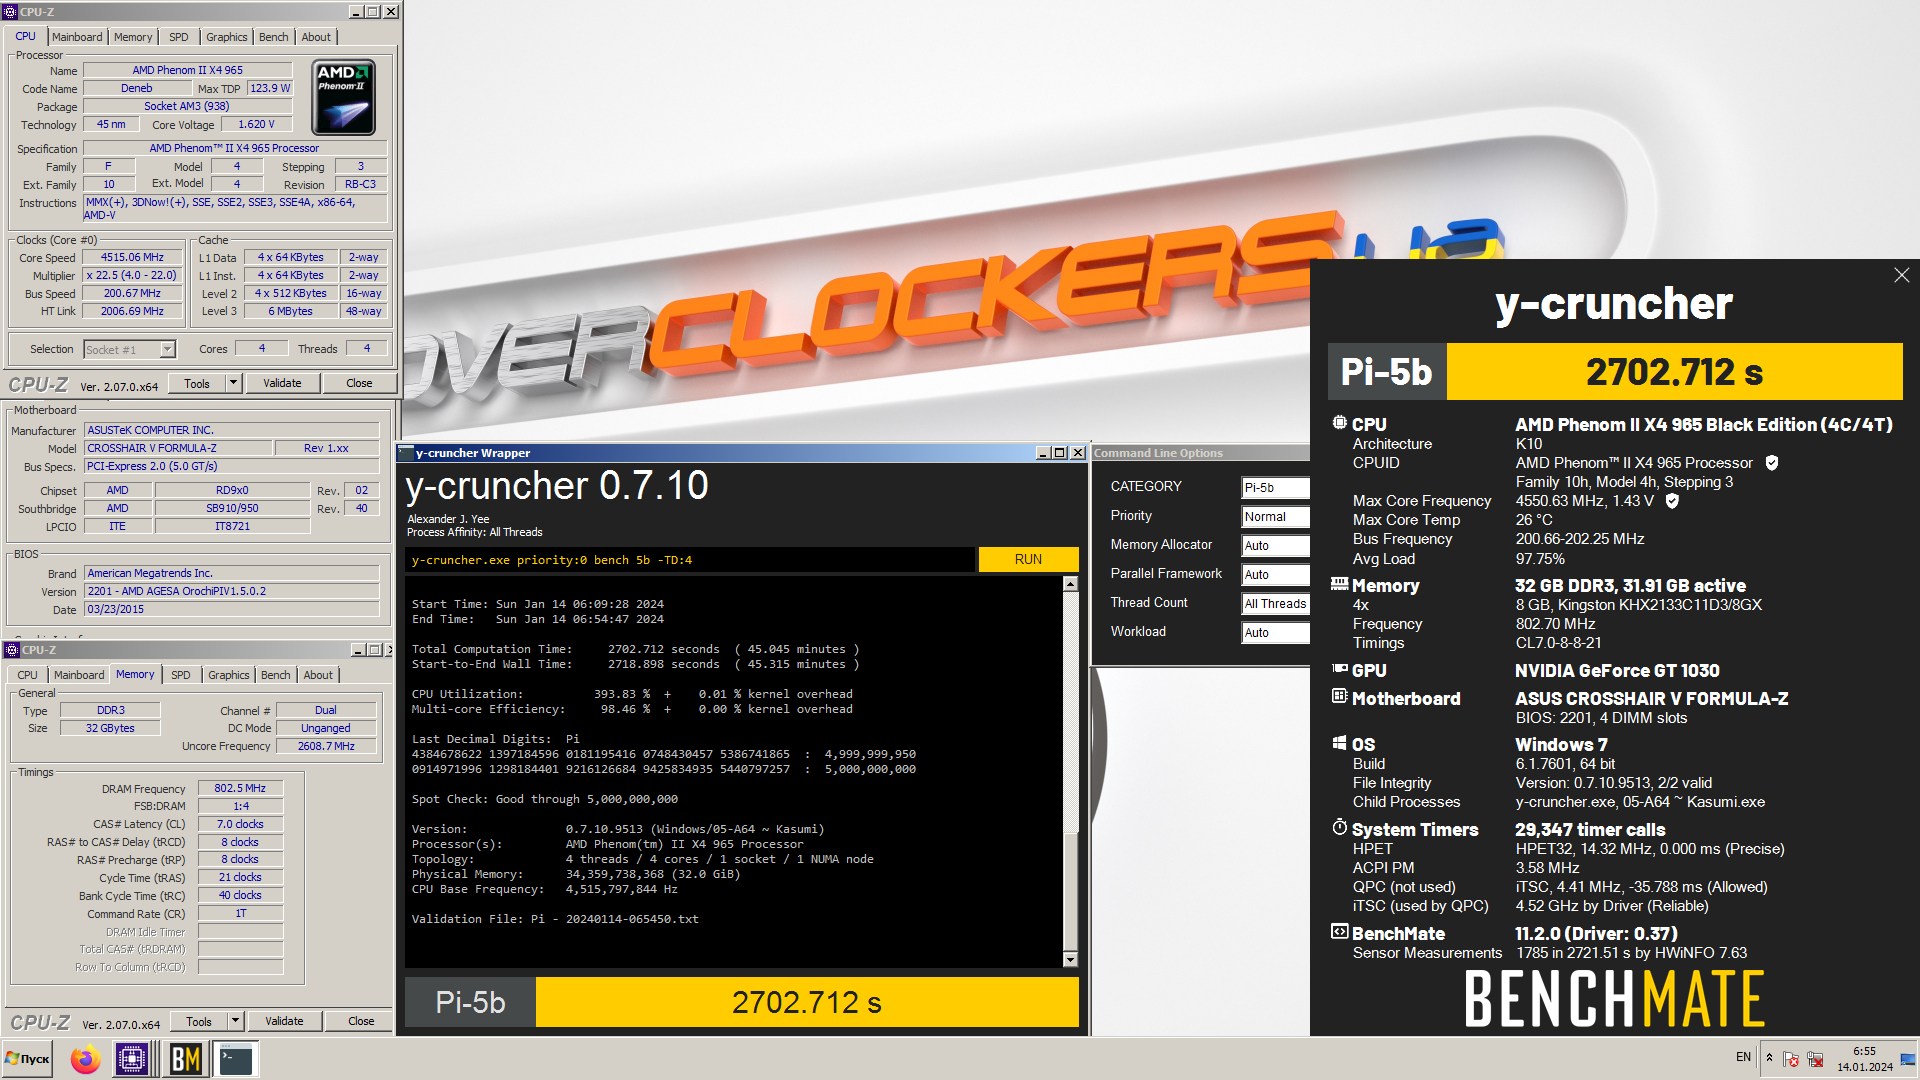1920x1080 pixels.
Task: Expand Tools dropdown arrow in top CPU-Z
Action: point(233,383)
